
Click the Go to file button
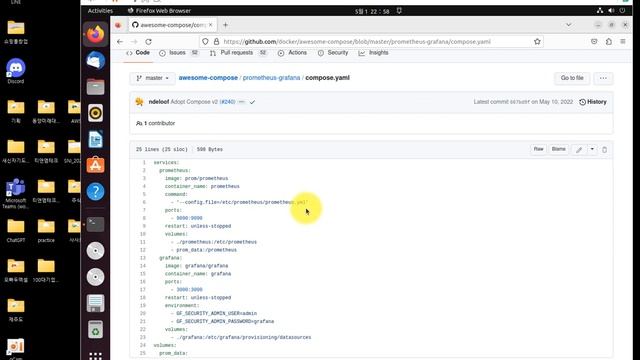pyautogui.click(x=572, y=78)
